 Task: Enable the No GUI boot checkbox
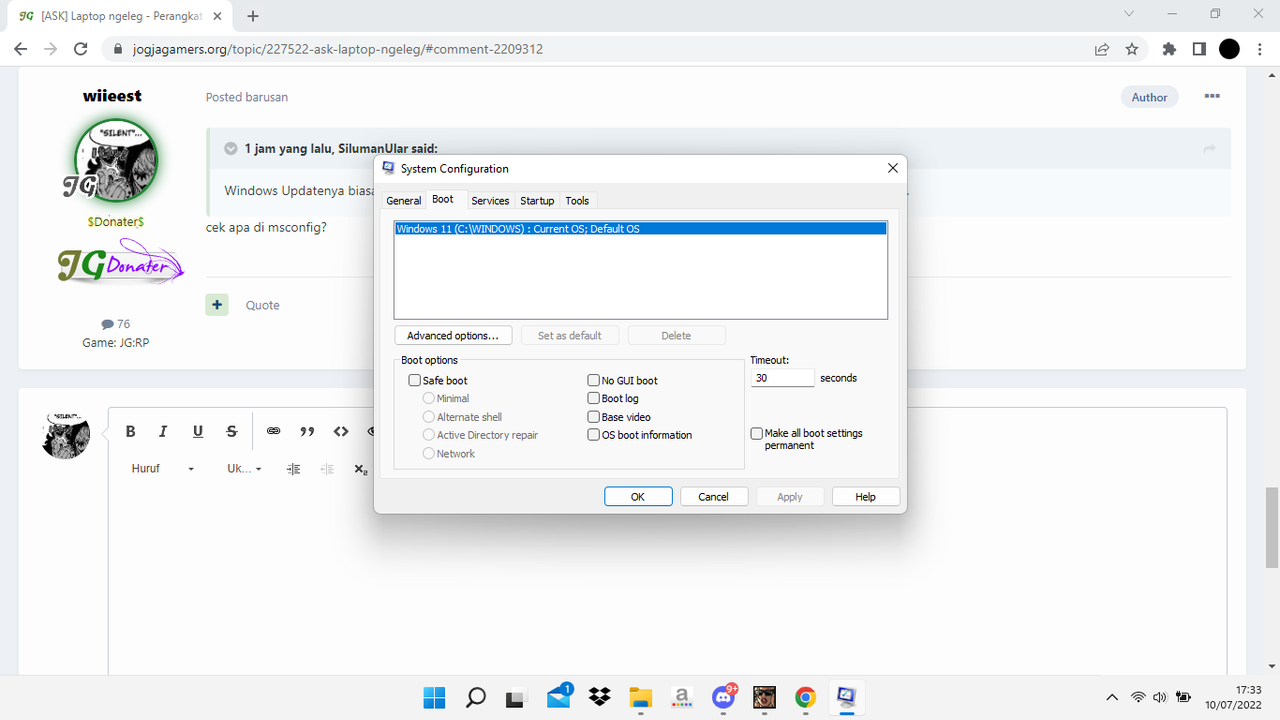pyautogui.click(x=594, y=380)
